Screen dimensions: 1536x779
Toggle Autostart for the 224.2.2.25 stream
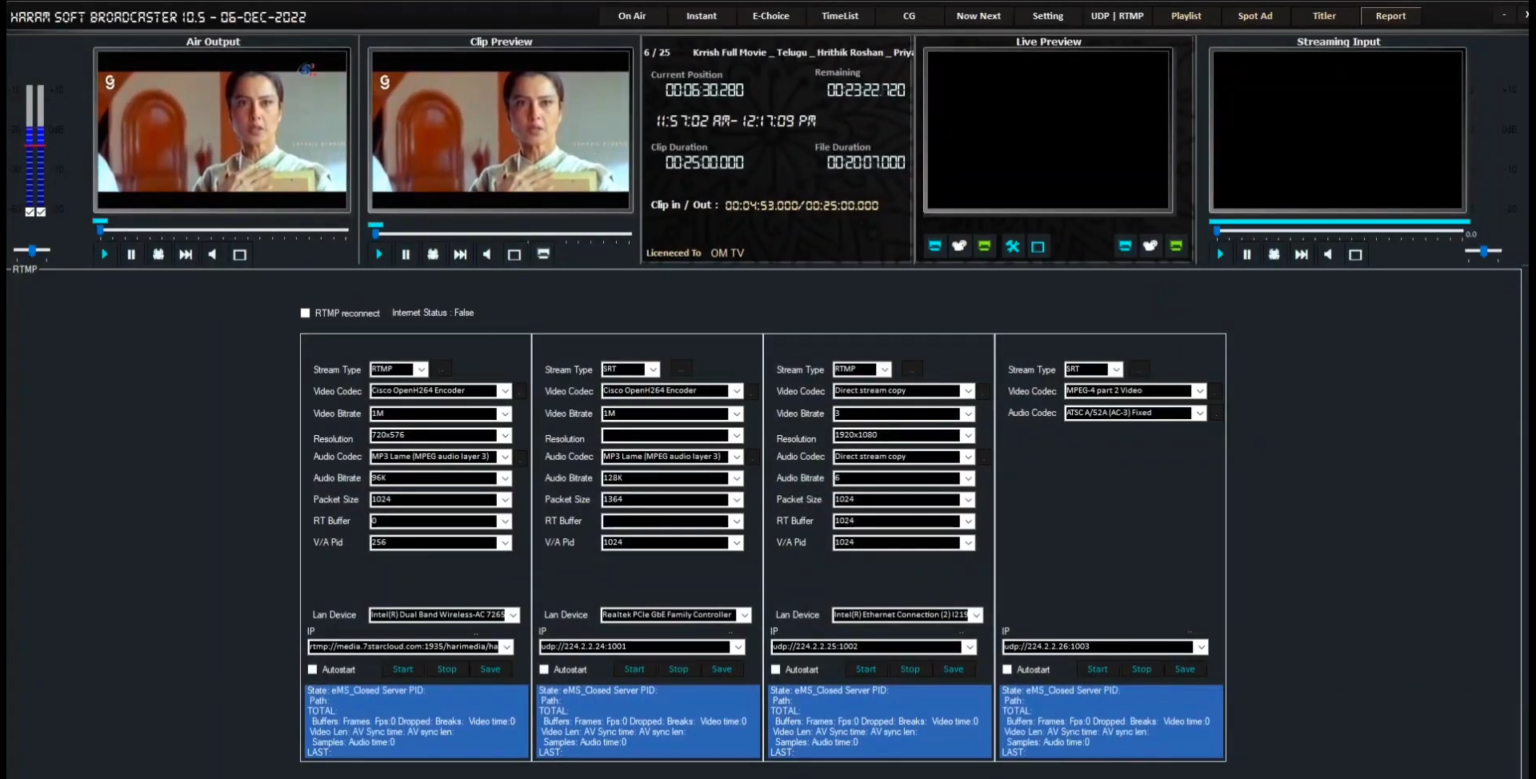(x=776, y=670)
